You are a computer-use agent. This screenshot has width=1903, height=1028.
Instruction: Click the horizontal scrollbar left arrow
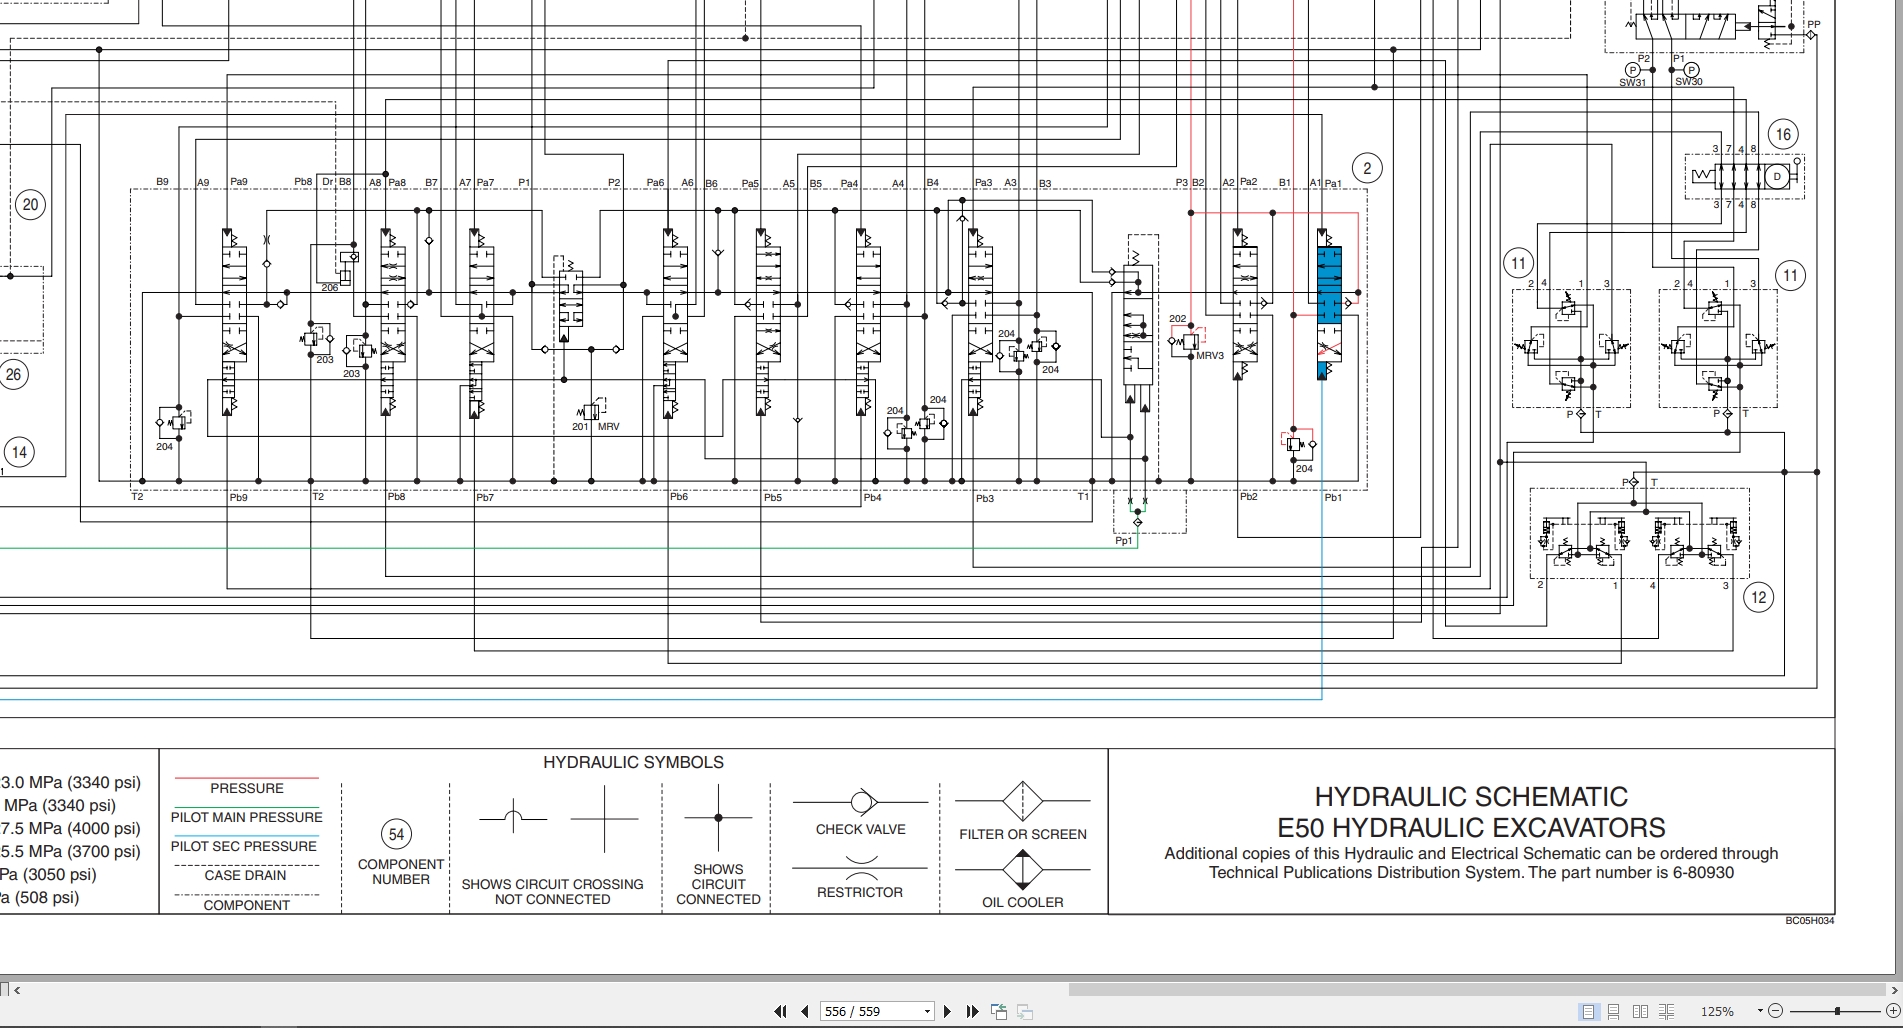(x=17, y=990)
